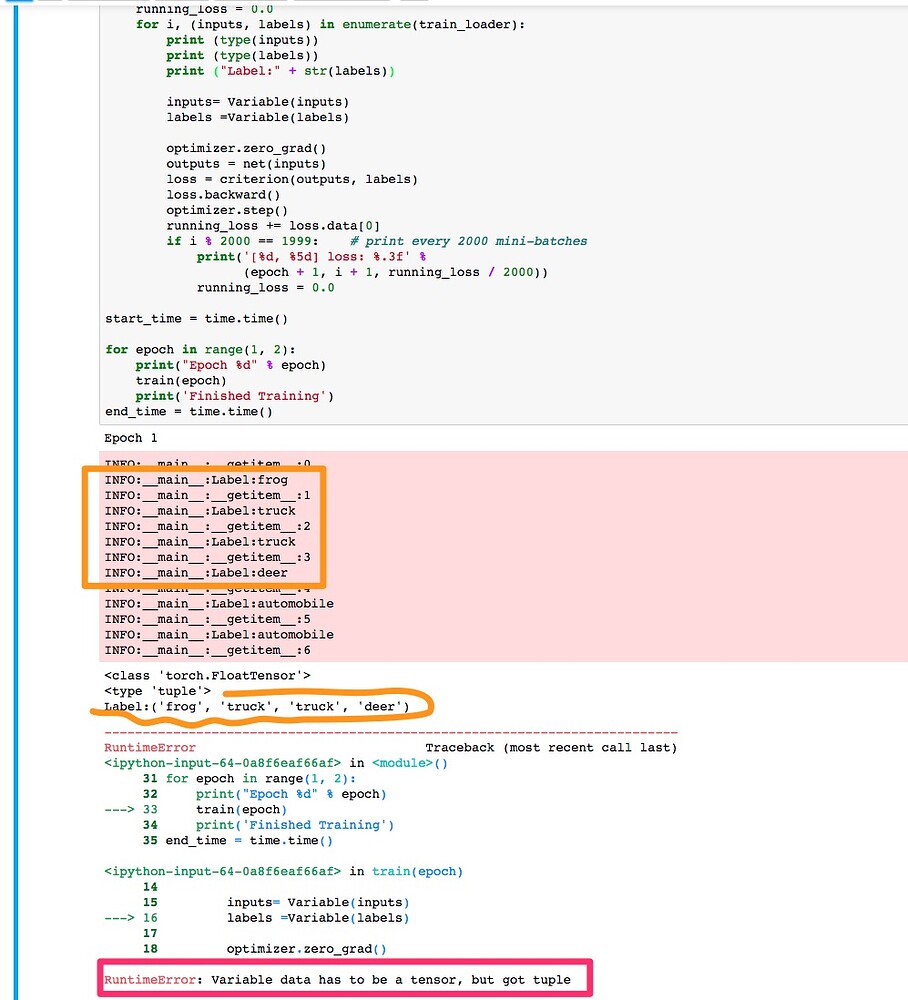Image resolution: width=908 pixels, height=1000 pixels.
Task: Select the pink-boxed RuntimeError message
Action: (344, 979)
